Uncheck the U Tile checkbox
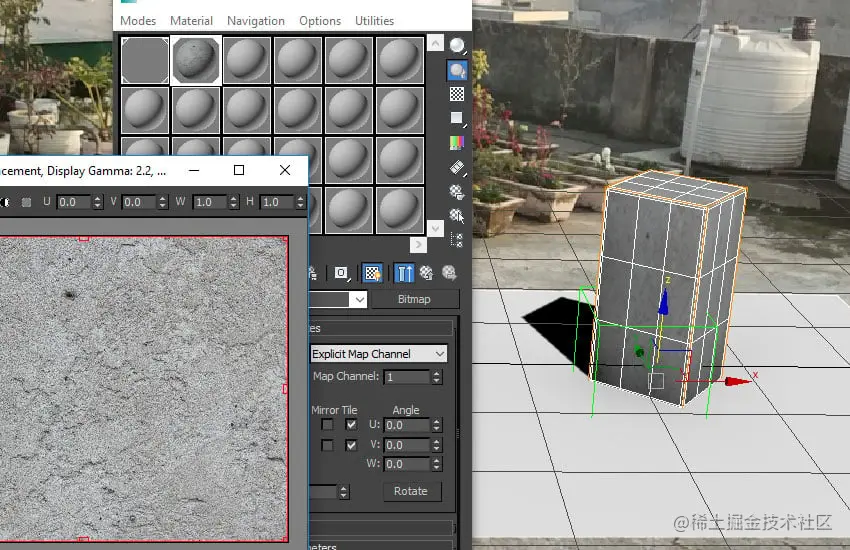The height and width of the screenshot is (550, 850). (351, 425)
